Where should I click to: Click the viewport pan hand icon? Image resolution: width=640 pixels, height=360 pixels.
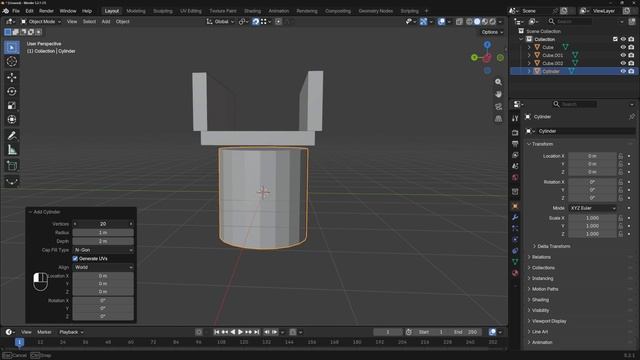[x=498, y=94]
